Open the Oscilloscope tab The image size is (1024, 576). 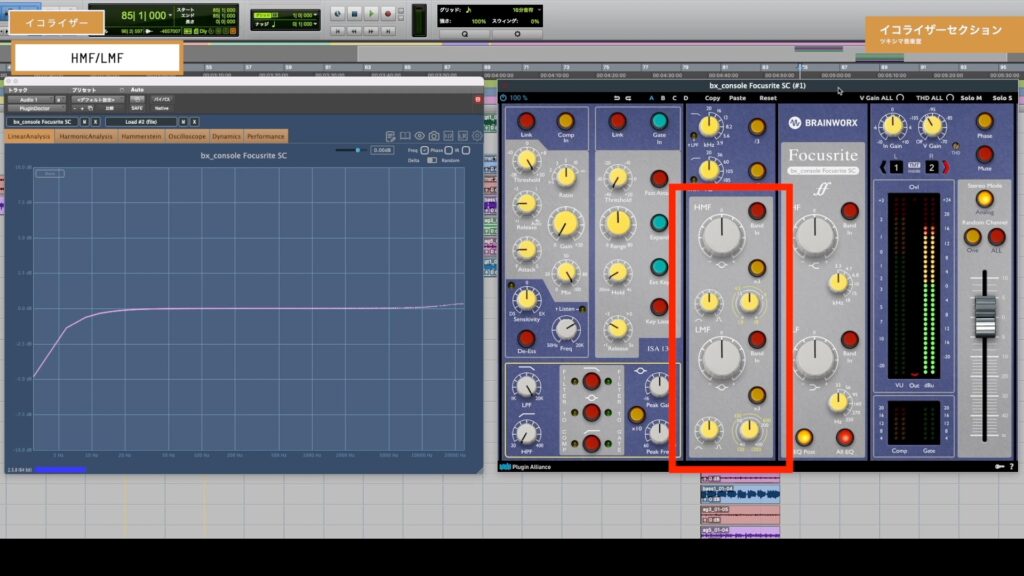coord(187,136)
